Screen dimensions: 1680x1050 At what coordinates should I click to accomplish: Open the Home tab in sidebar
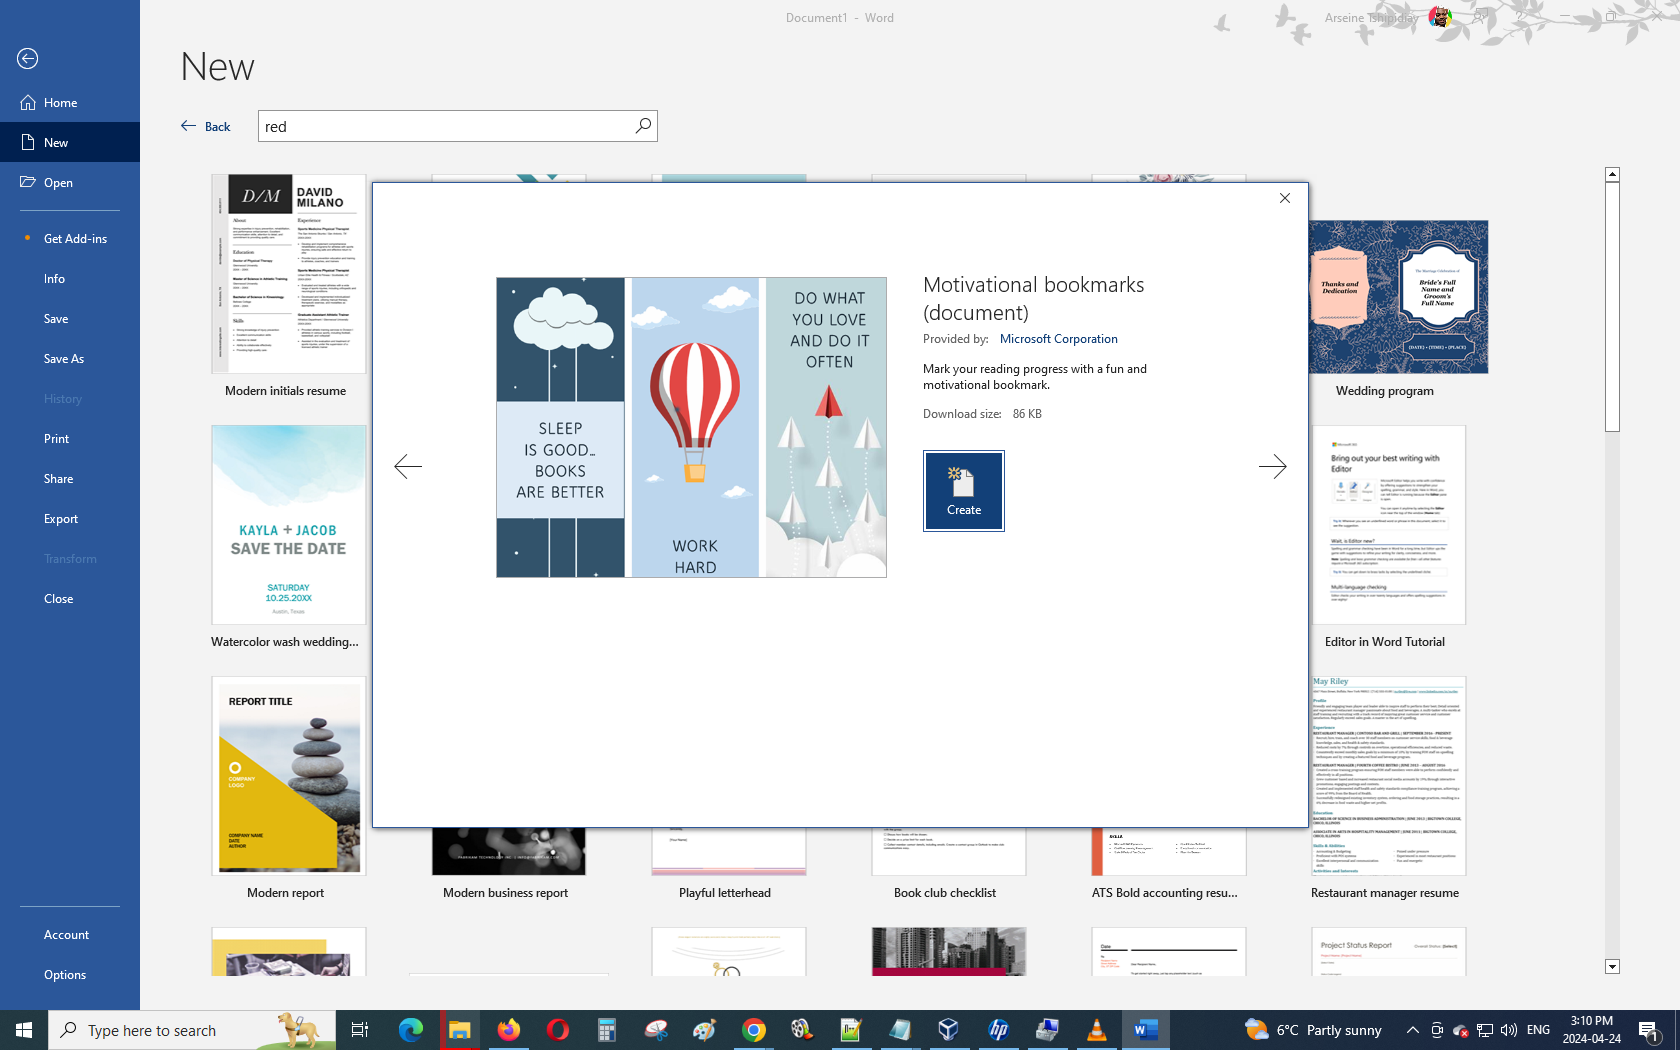[60, 103]
